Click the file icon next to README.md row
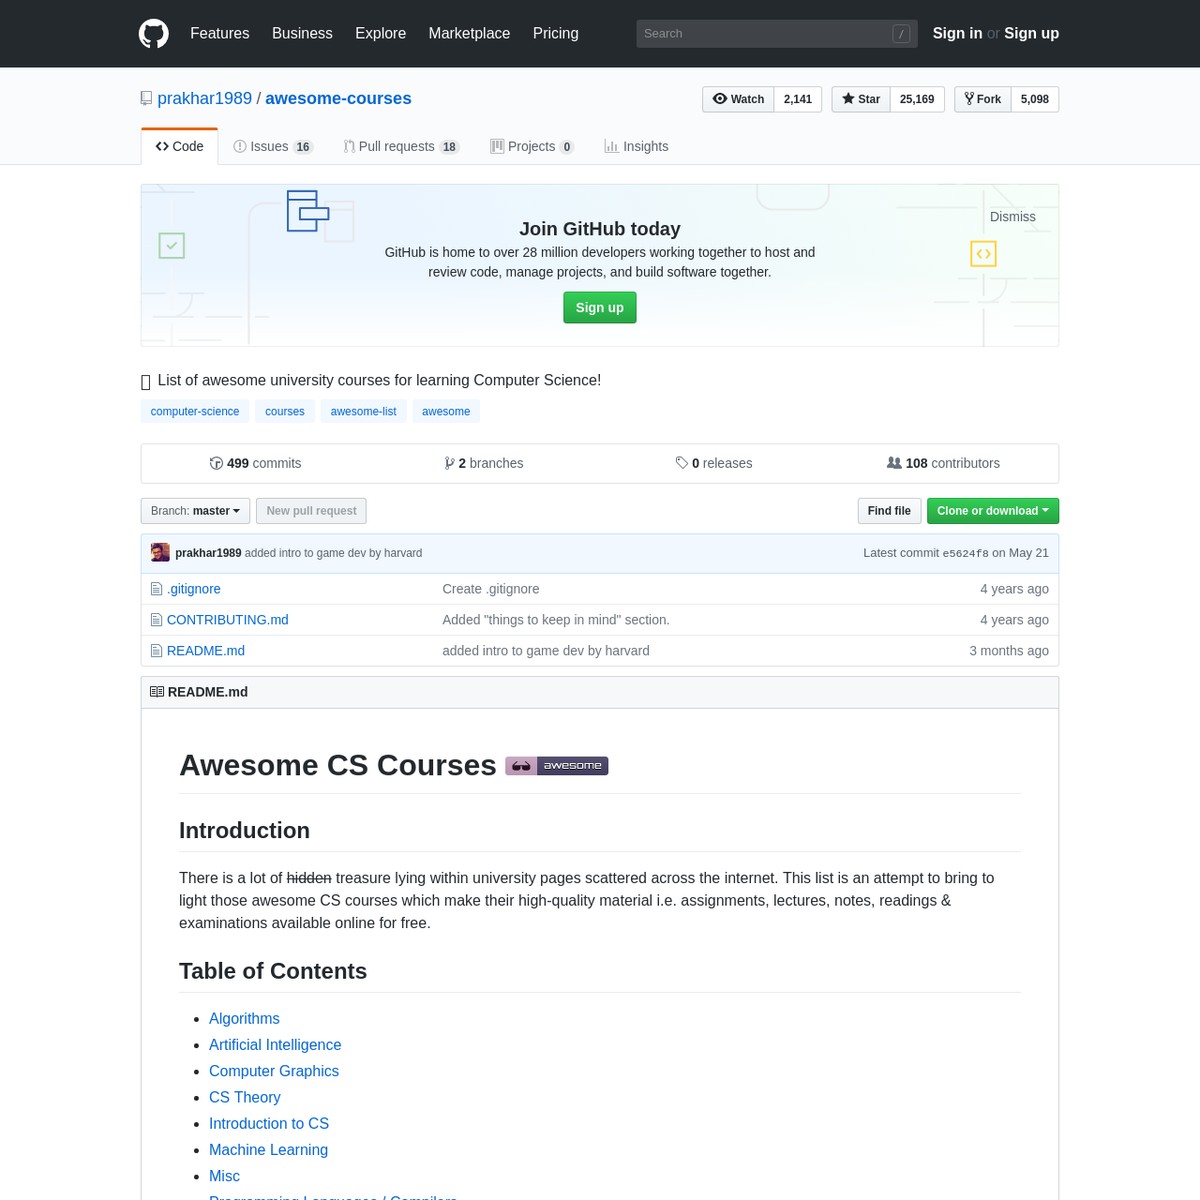Viewport: 1200px width, 1200px height. click(x=156, y=651)
